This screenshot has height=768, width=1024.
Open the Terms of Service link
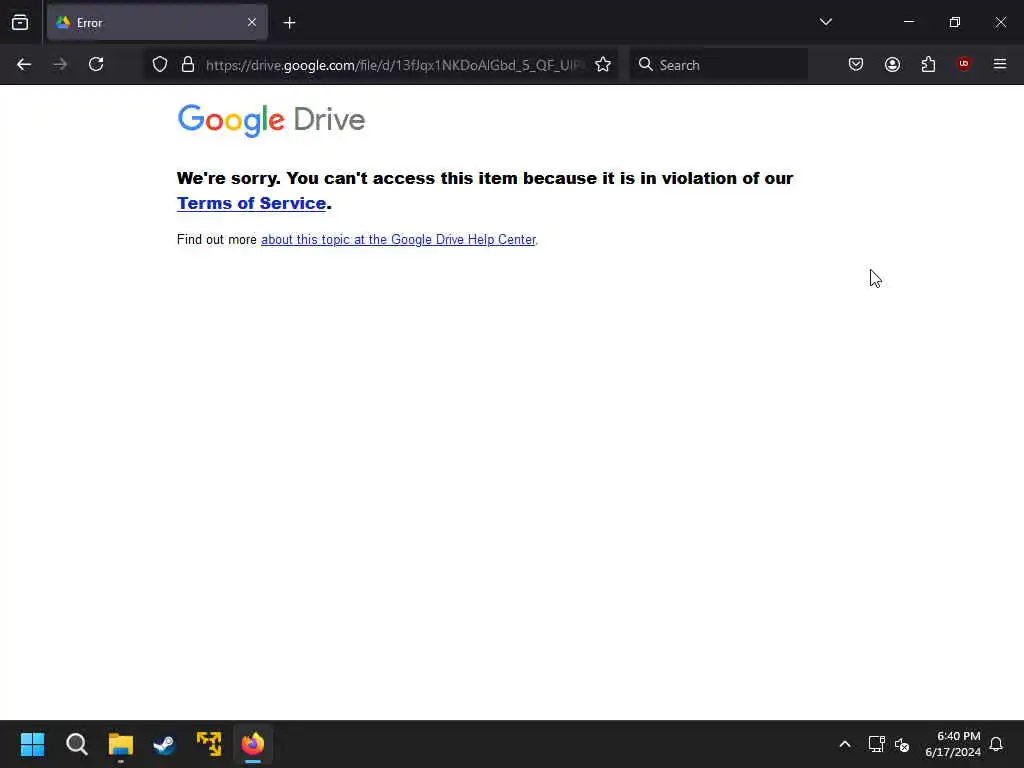point(251,203)
